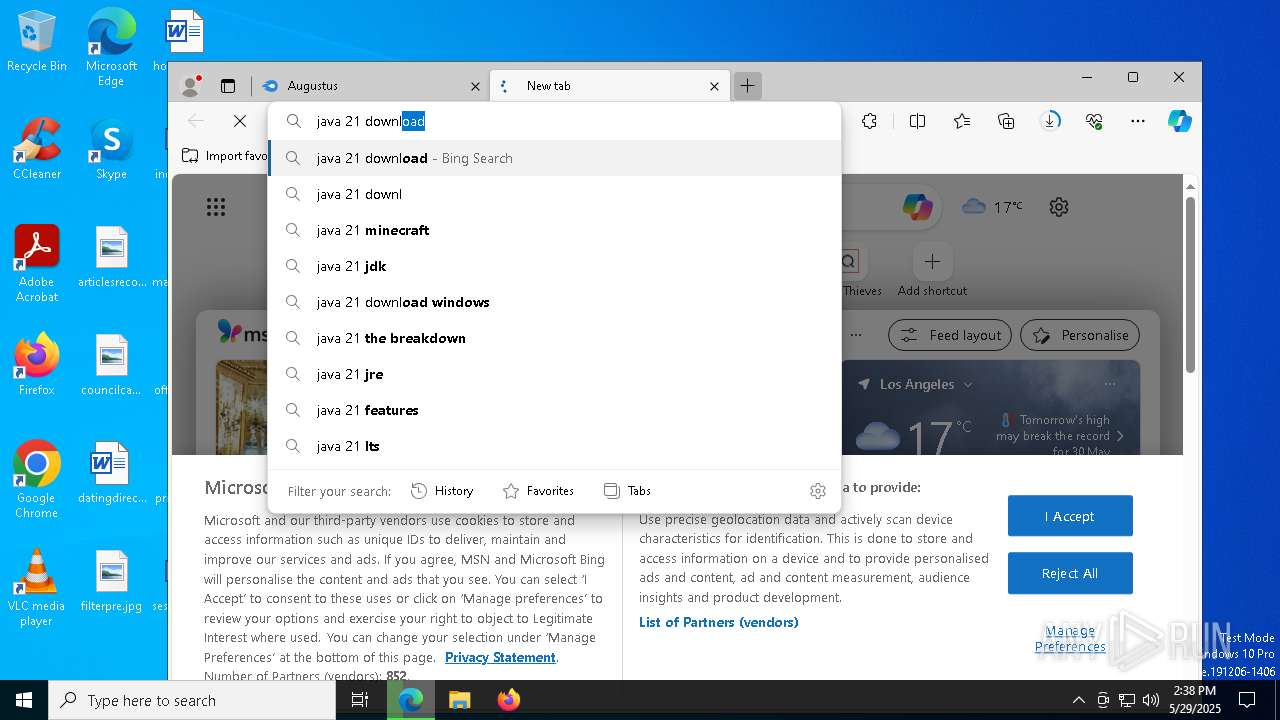1280x720 pixels.
Task: Pick suggestion java 21 the breakdown
Action: (555, 338)
